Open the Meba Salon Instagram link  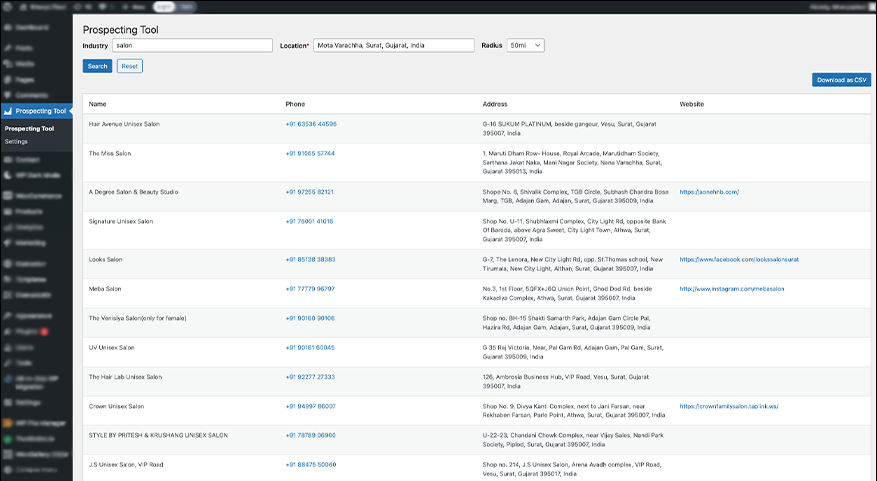click(x=732, y=289)
